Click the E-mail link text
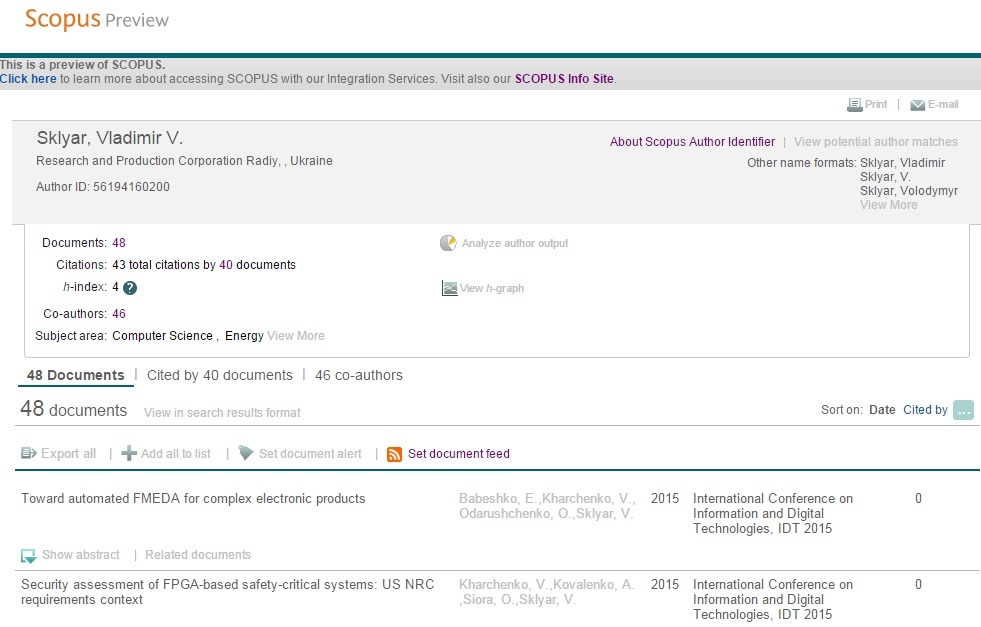981x627 pixels. pos(943,104)
